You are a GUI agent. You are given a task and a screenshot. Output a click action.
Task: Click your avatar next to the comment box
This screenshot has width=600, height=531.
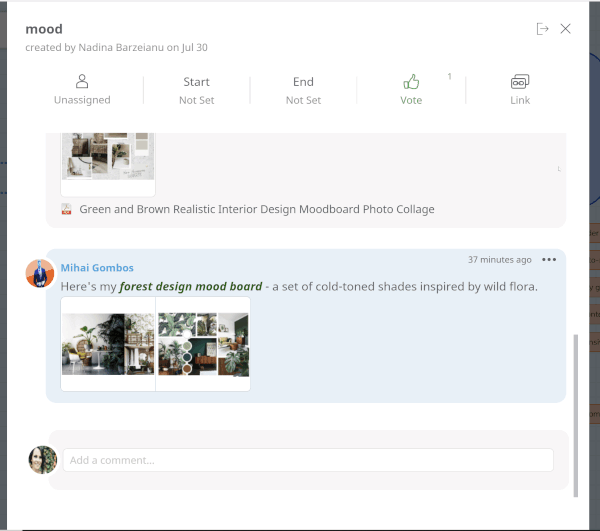coord(42,459)
